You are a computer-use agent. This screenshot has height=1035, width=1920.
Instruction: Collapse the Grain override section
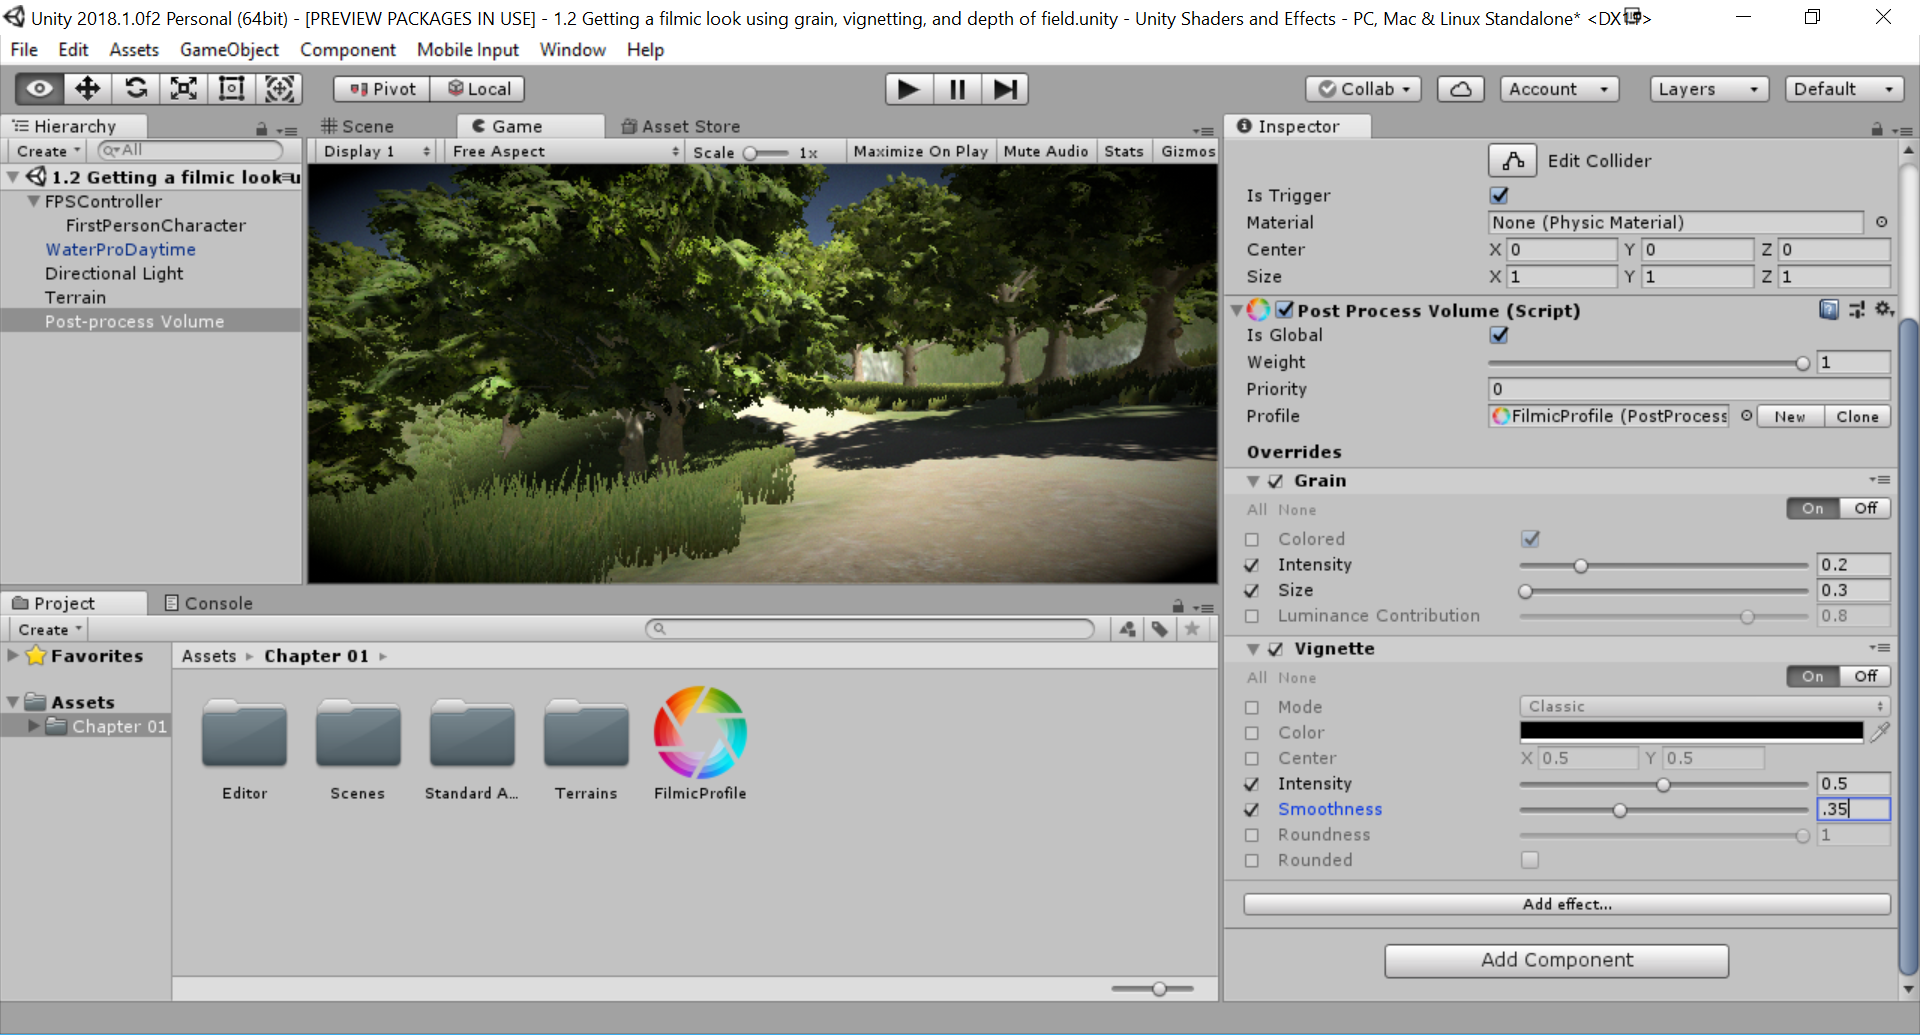(x=1253, y=481)
